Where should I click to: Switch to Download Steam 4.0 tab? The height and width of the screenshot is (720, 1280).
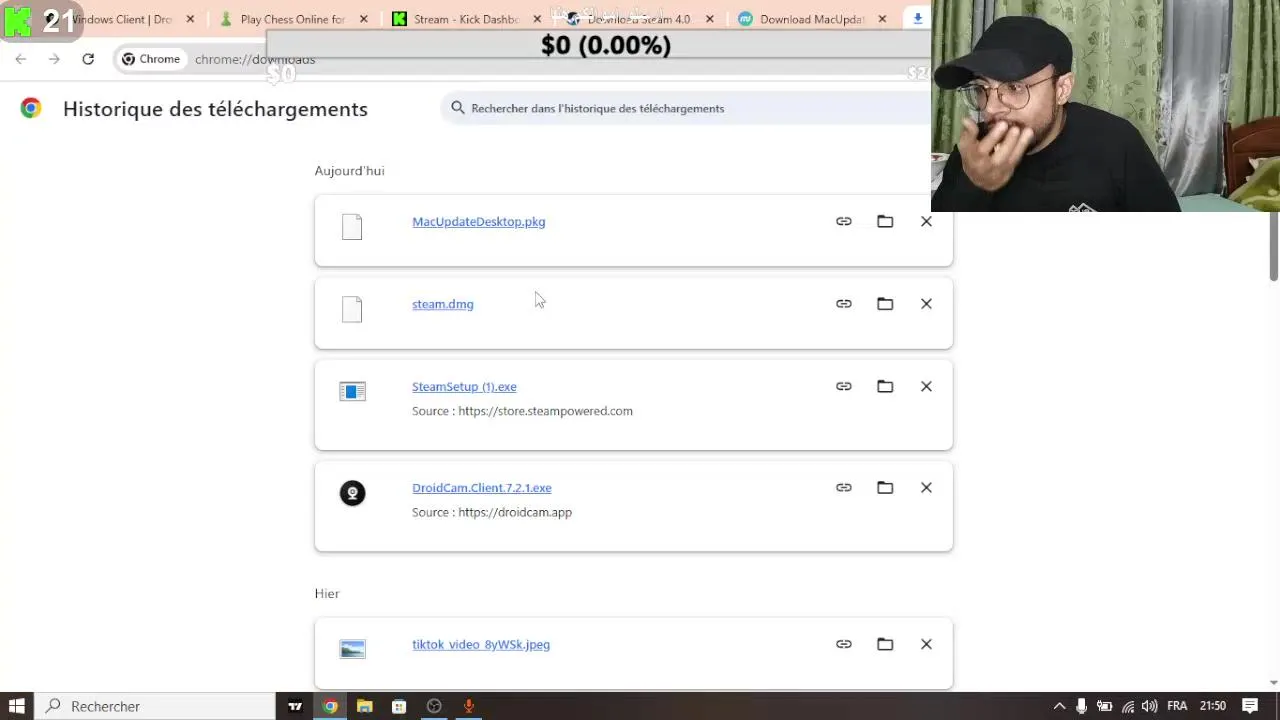click(x=638, y=19)
